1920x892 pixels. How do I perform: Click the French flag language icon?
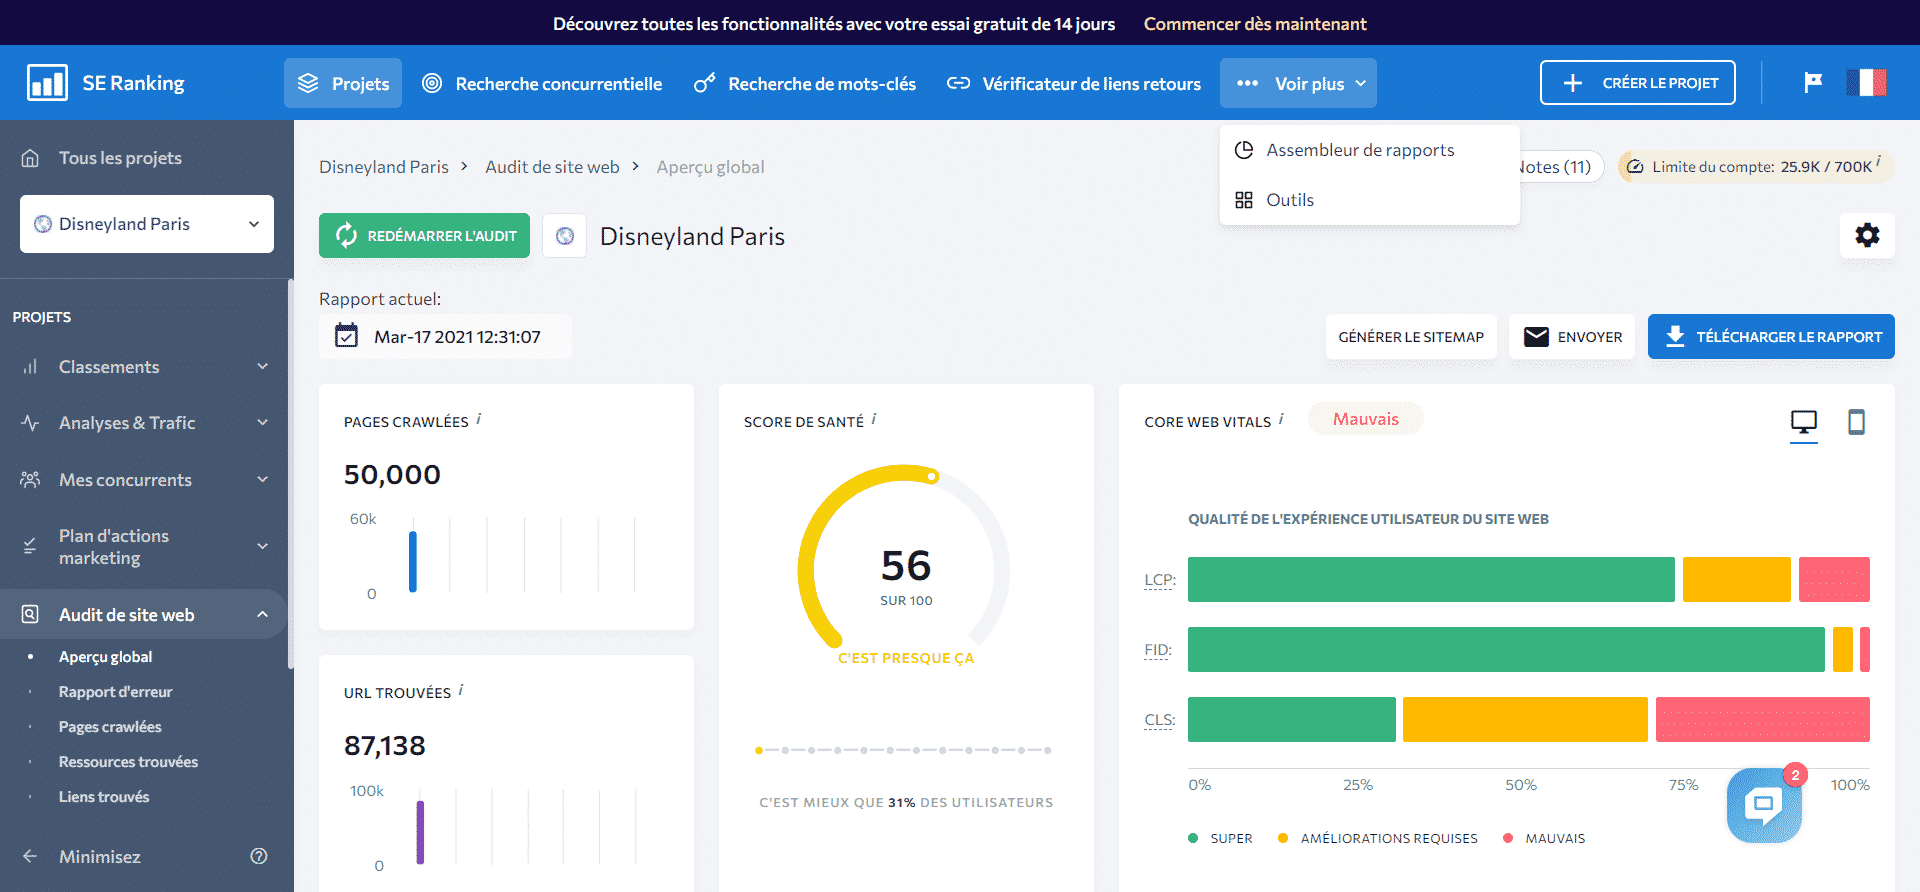coord(1865,83)
